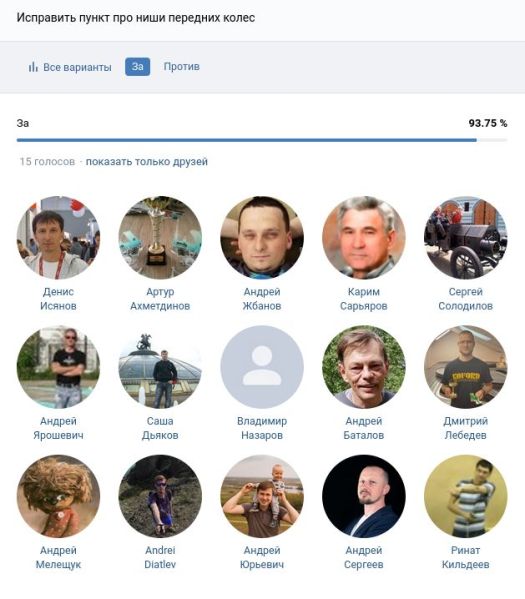Open the default placeholder avatar above Владимир Назаров

click(262, 367)
